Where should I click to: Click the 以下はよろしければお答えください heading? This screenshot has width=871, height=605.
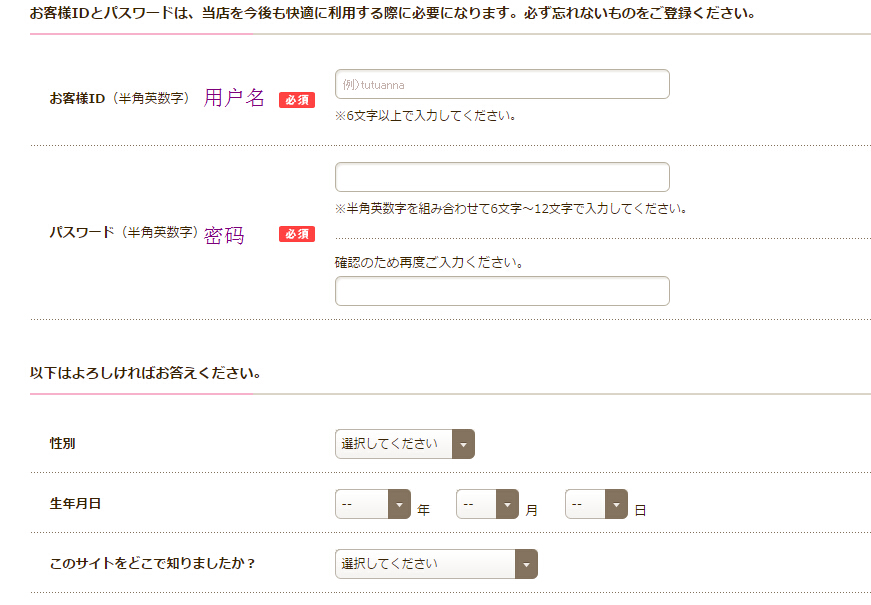pos(146,374)
